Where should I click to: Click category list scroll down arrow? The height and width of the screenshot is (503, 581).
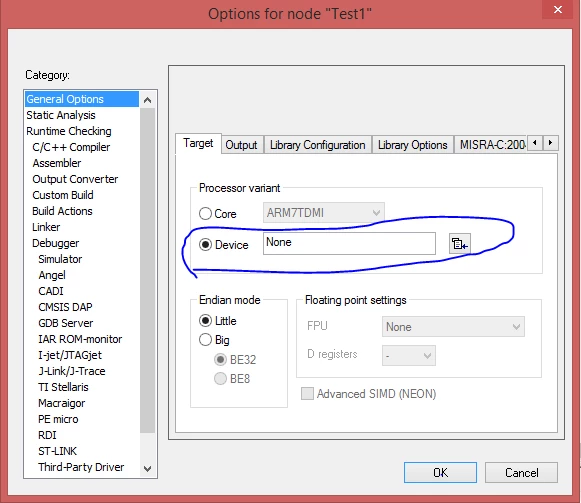point(147,469)
